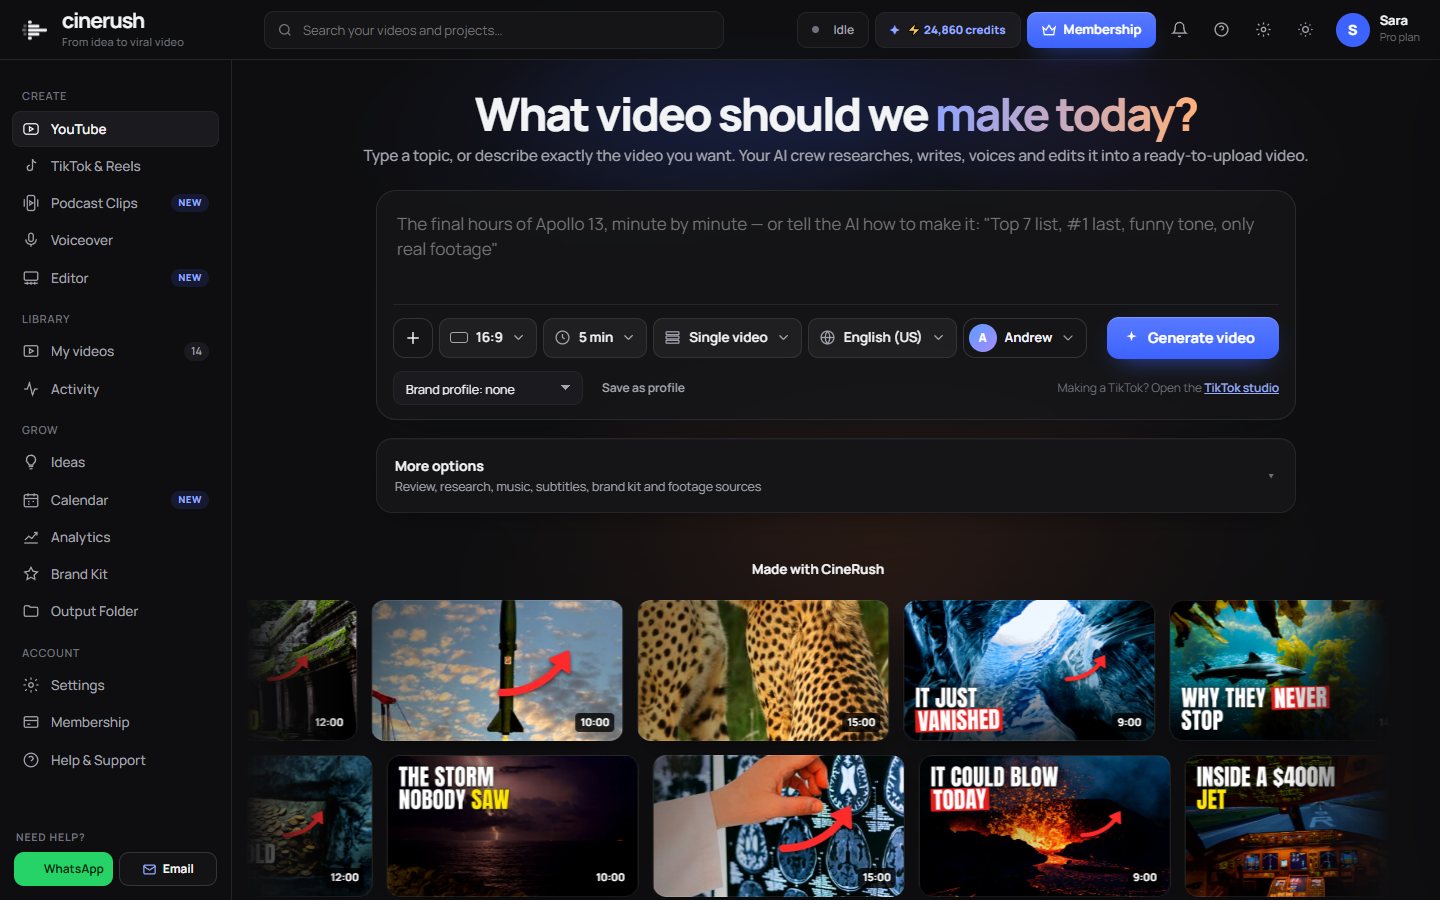This screenshot has height=900, width=1440.
Task: Click the Made with CineRush heading
Action: [x=817, y=569]
